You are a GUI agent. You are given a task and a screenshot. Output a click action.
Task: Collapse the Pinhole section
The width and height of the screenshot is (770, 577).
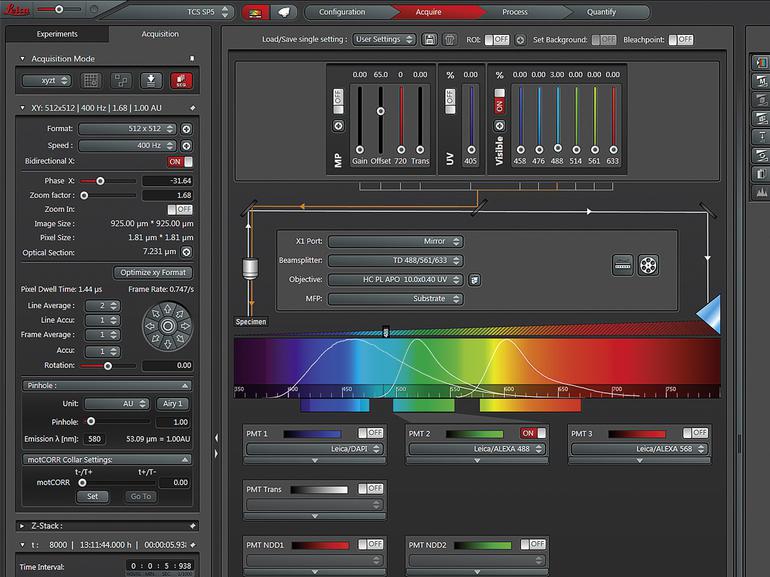click(185, 386)
